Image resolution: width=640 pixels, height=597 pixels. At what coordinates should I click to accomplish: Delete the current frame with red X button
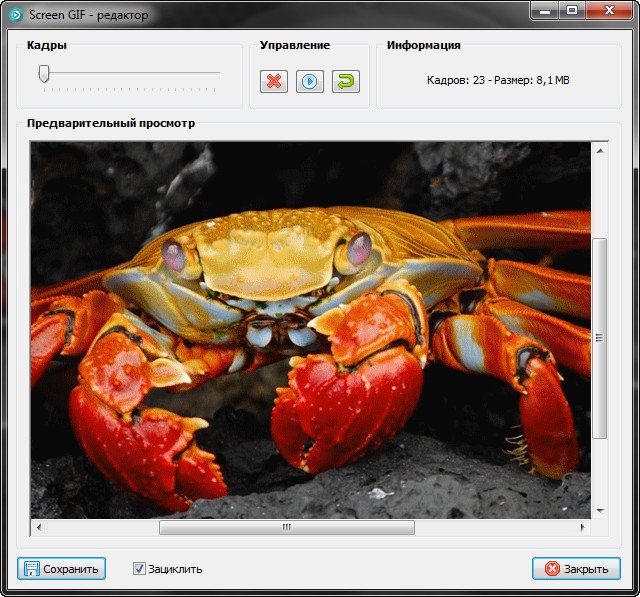tap(274, 81)
